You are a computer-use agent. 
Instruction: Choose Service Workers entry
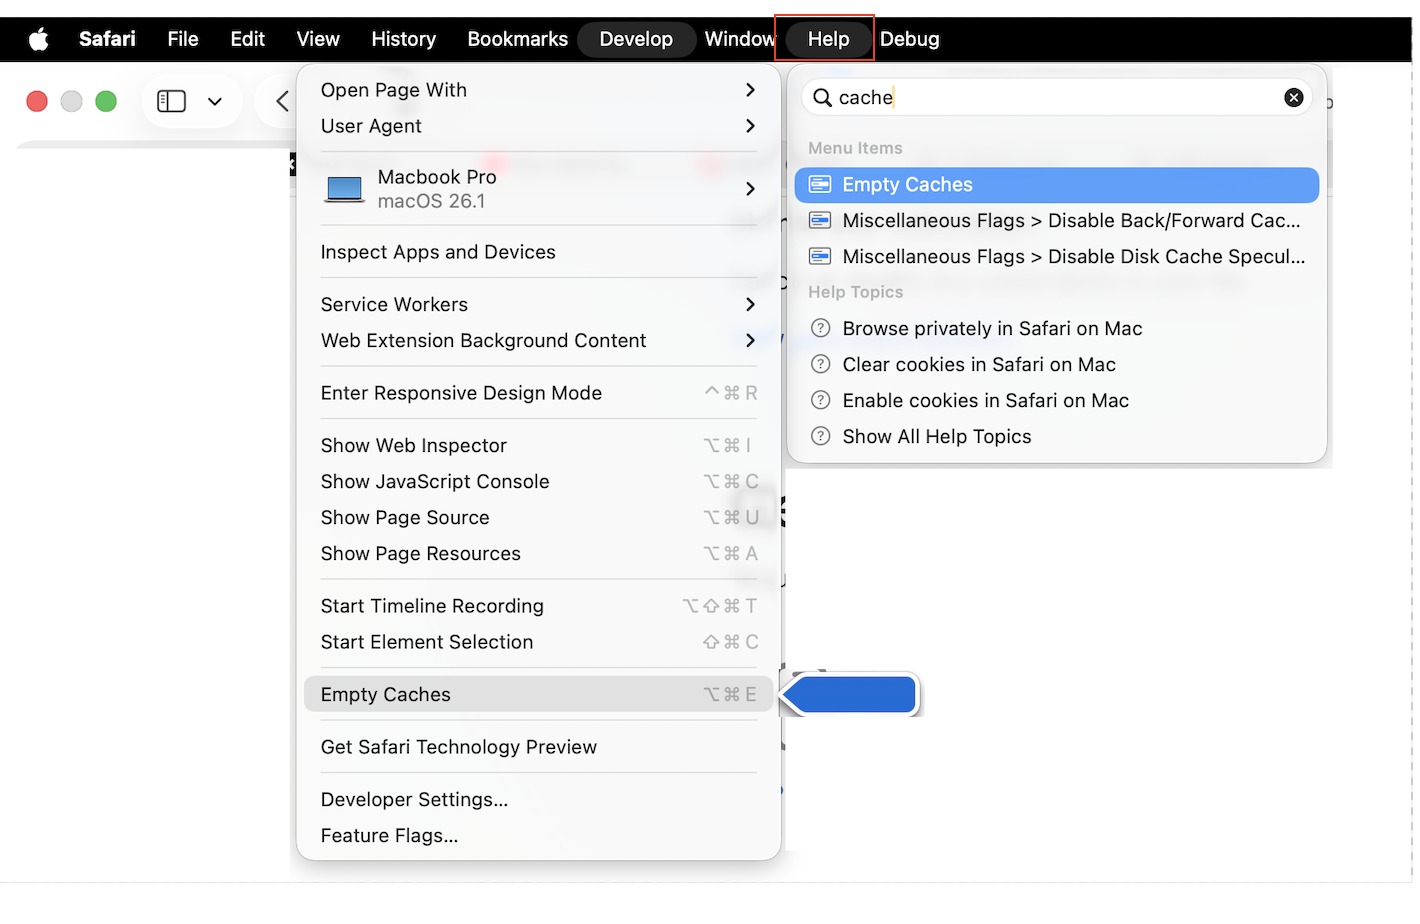pos(539,304)
